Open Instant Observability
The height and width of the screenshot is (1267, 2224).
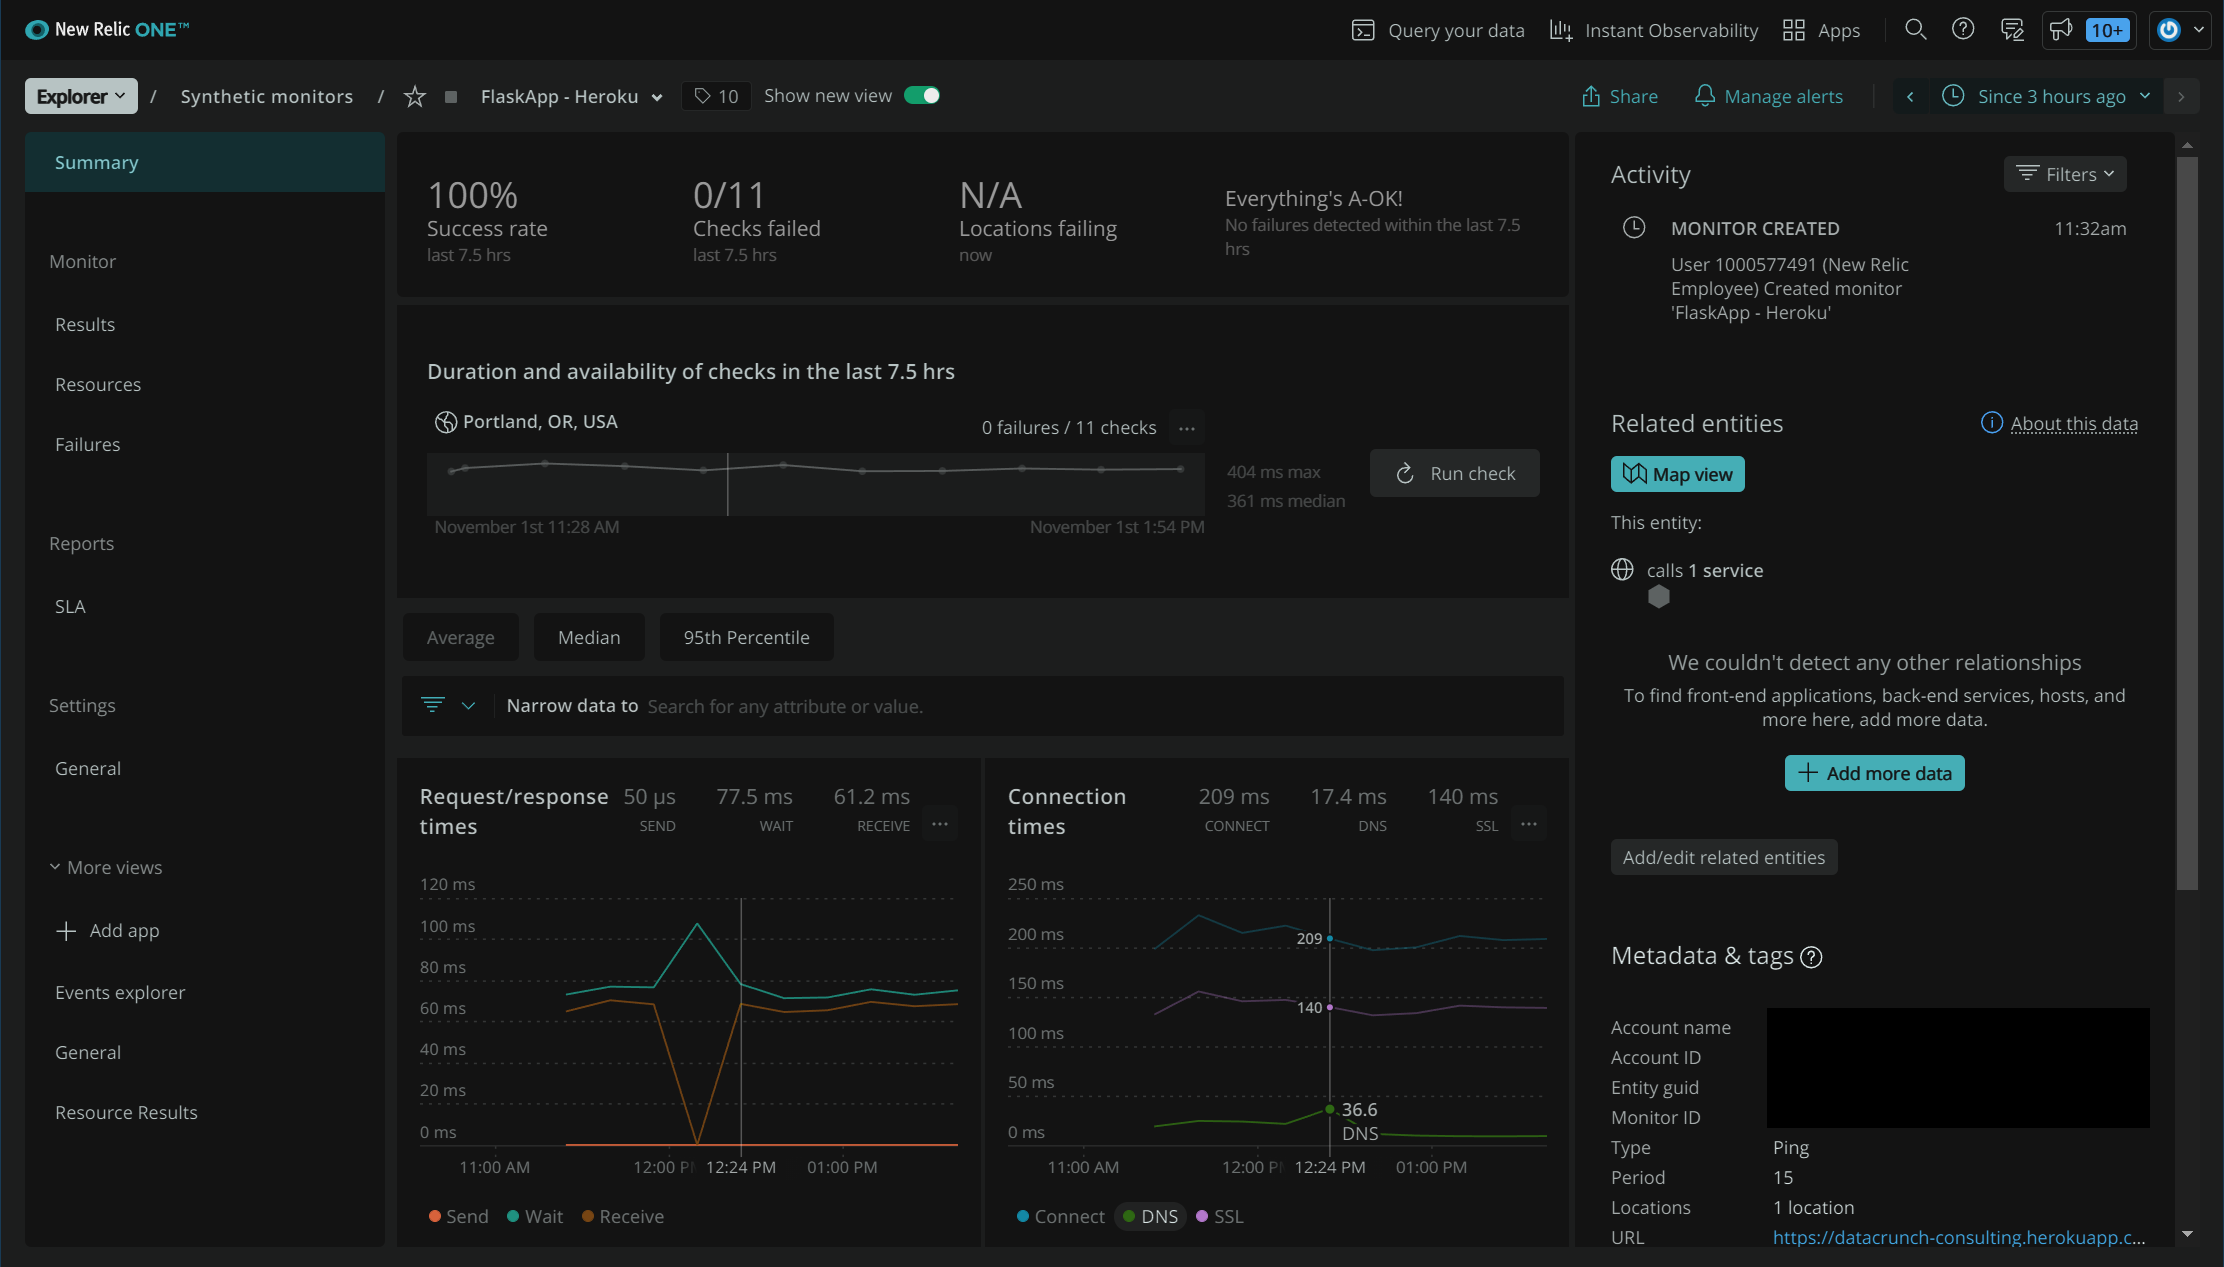pyautogui.click(x=1653, y=30)
